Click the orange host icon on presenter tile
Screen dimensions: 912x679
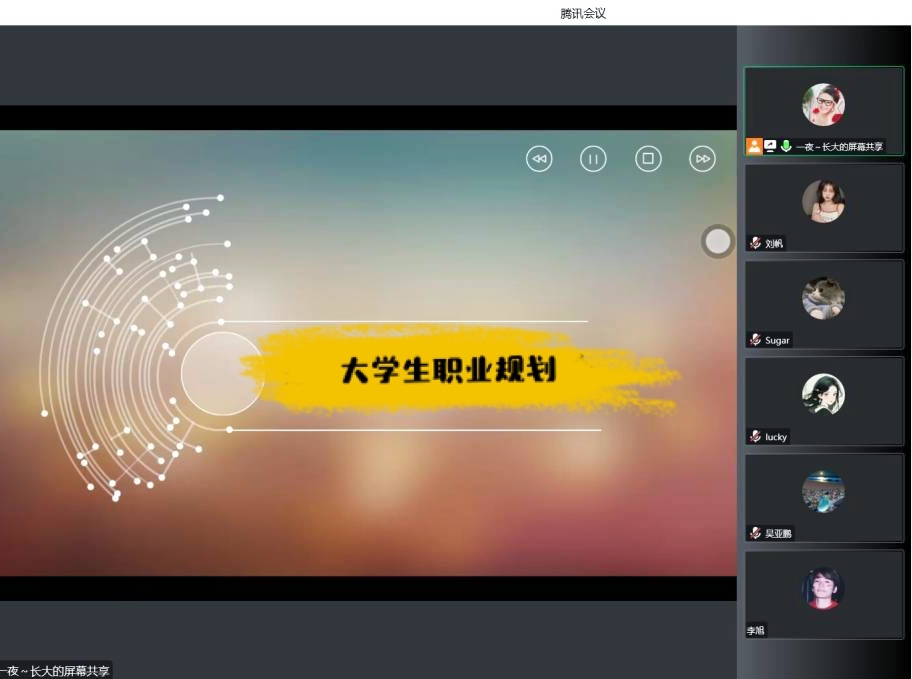(x=754, y=146)
